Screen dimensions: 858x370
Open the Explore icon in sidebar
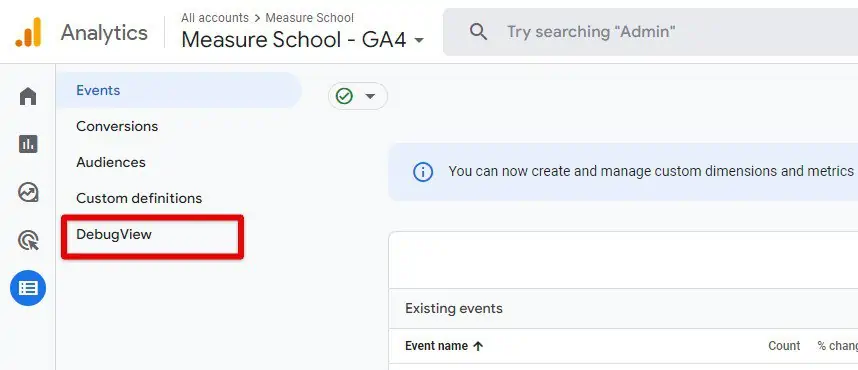pos(28,193)
